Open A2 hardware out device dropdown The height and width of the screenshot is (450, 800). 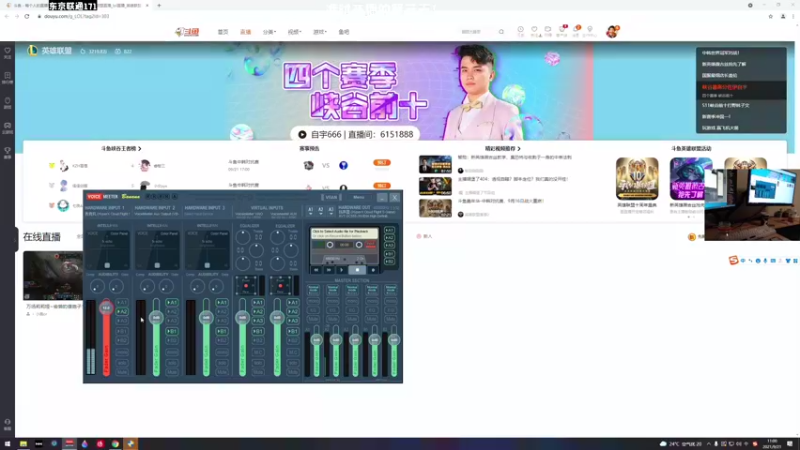click(320, 210)
